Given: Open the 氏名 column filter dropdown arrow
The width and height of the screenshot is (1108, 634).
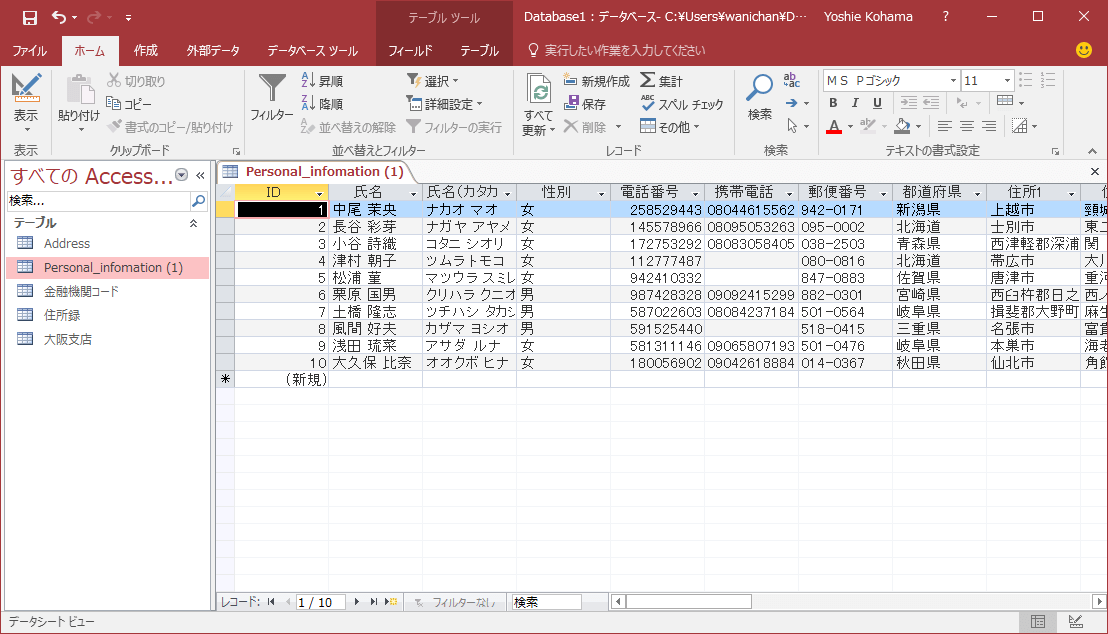Looking at the screenshot, I should (x=413, y=193).
